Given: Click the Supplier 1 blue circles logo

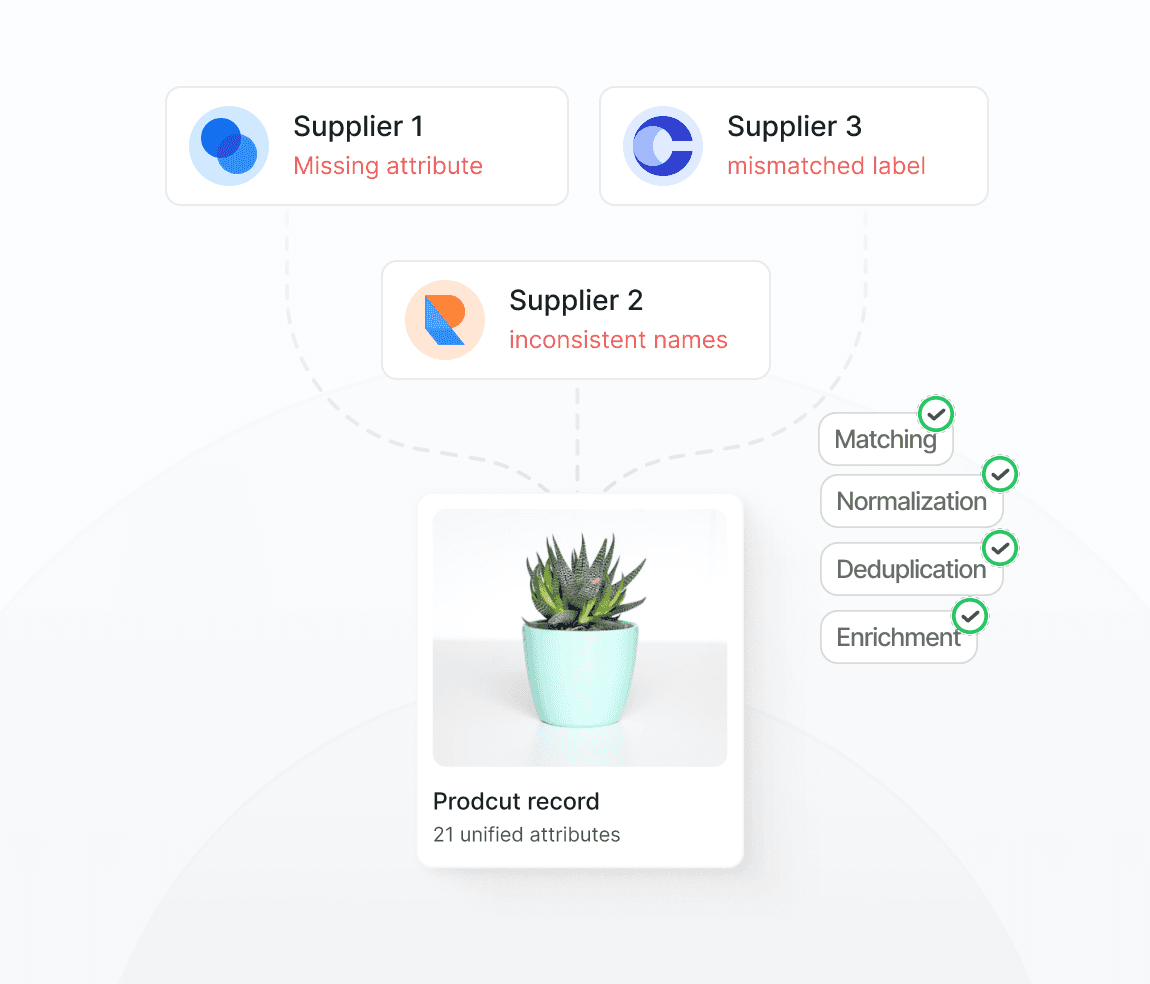Looking at the screenshot, I should pos(229,146).
